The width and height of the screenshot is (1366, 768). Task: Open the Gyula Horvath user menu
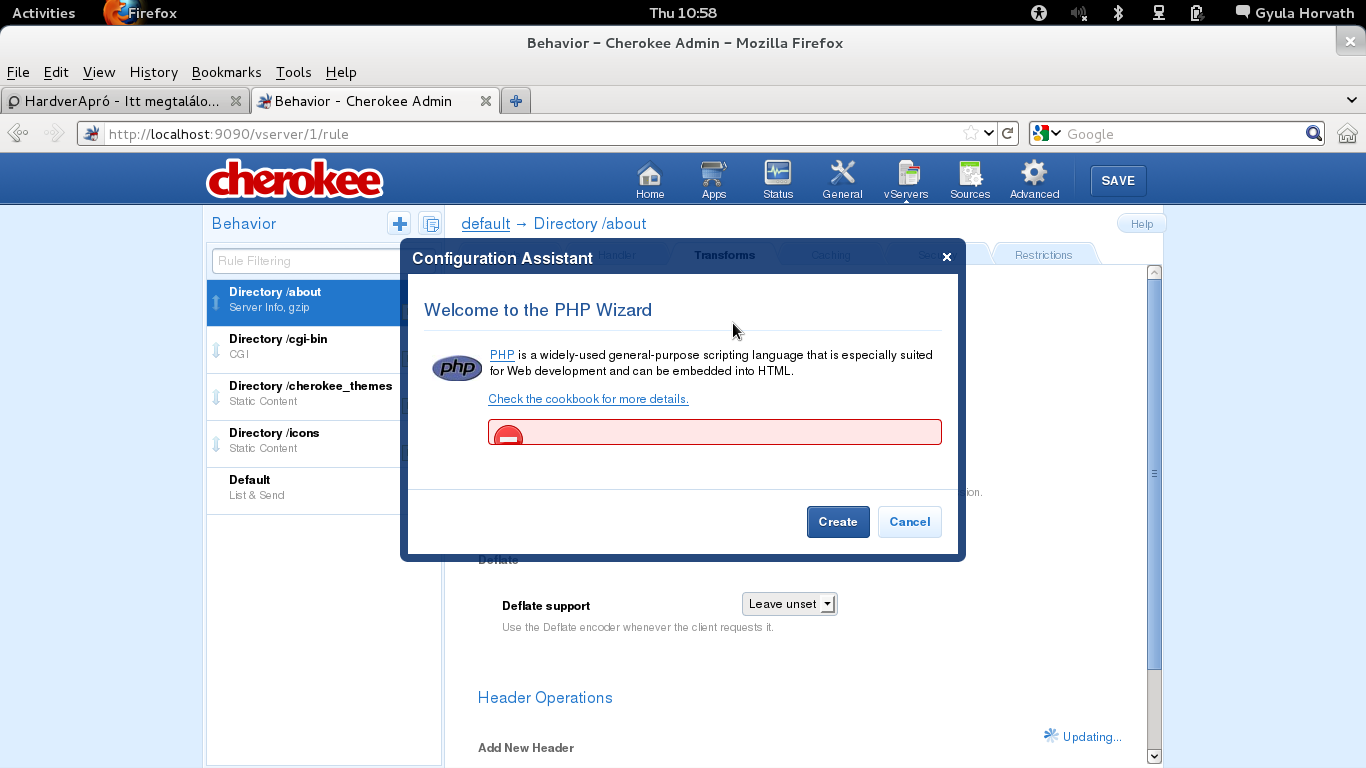point(1295,13)
